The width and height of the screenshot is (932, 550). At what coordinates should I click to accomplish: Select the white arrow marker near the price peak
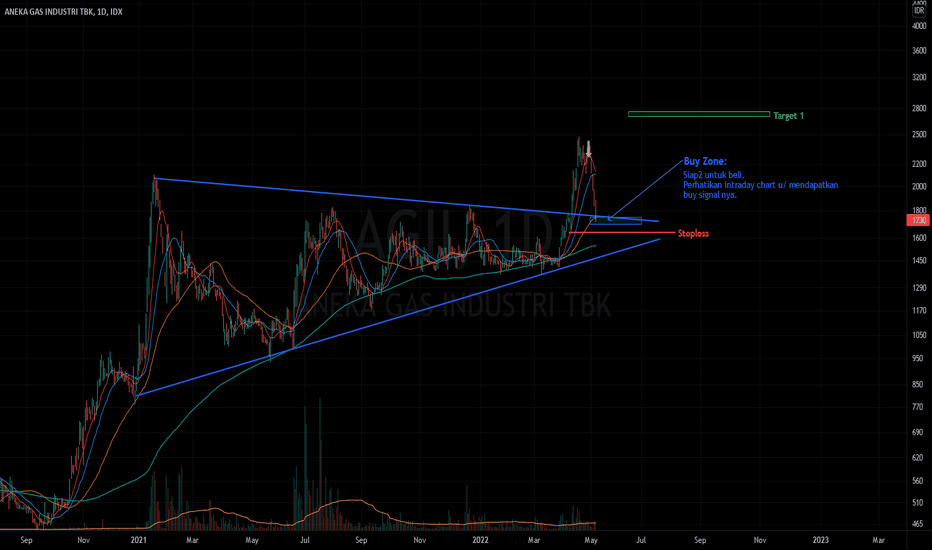click(x=588, y=149)
